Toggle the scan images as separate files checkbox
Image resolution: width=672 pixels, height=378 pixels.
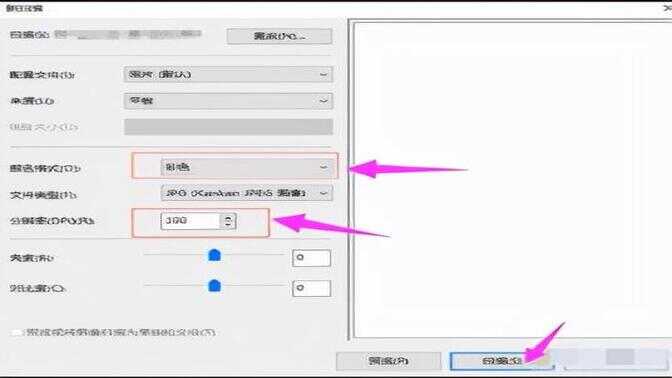[16, 332]
